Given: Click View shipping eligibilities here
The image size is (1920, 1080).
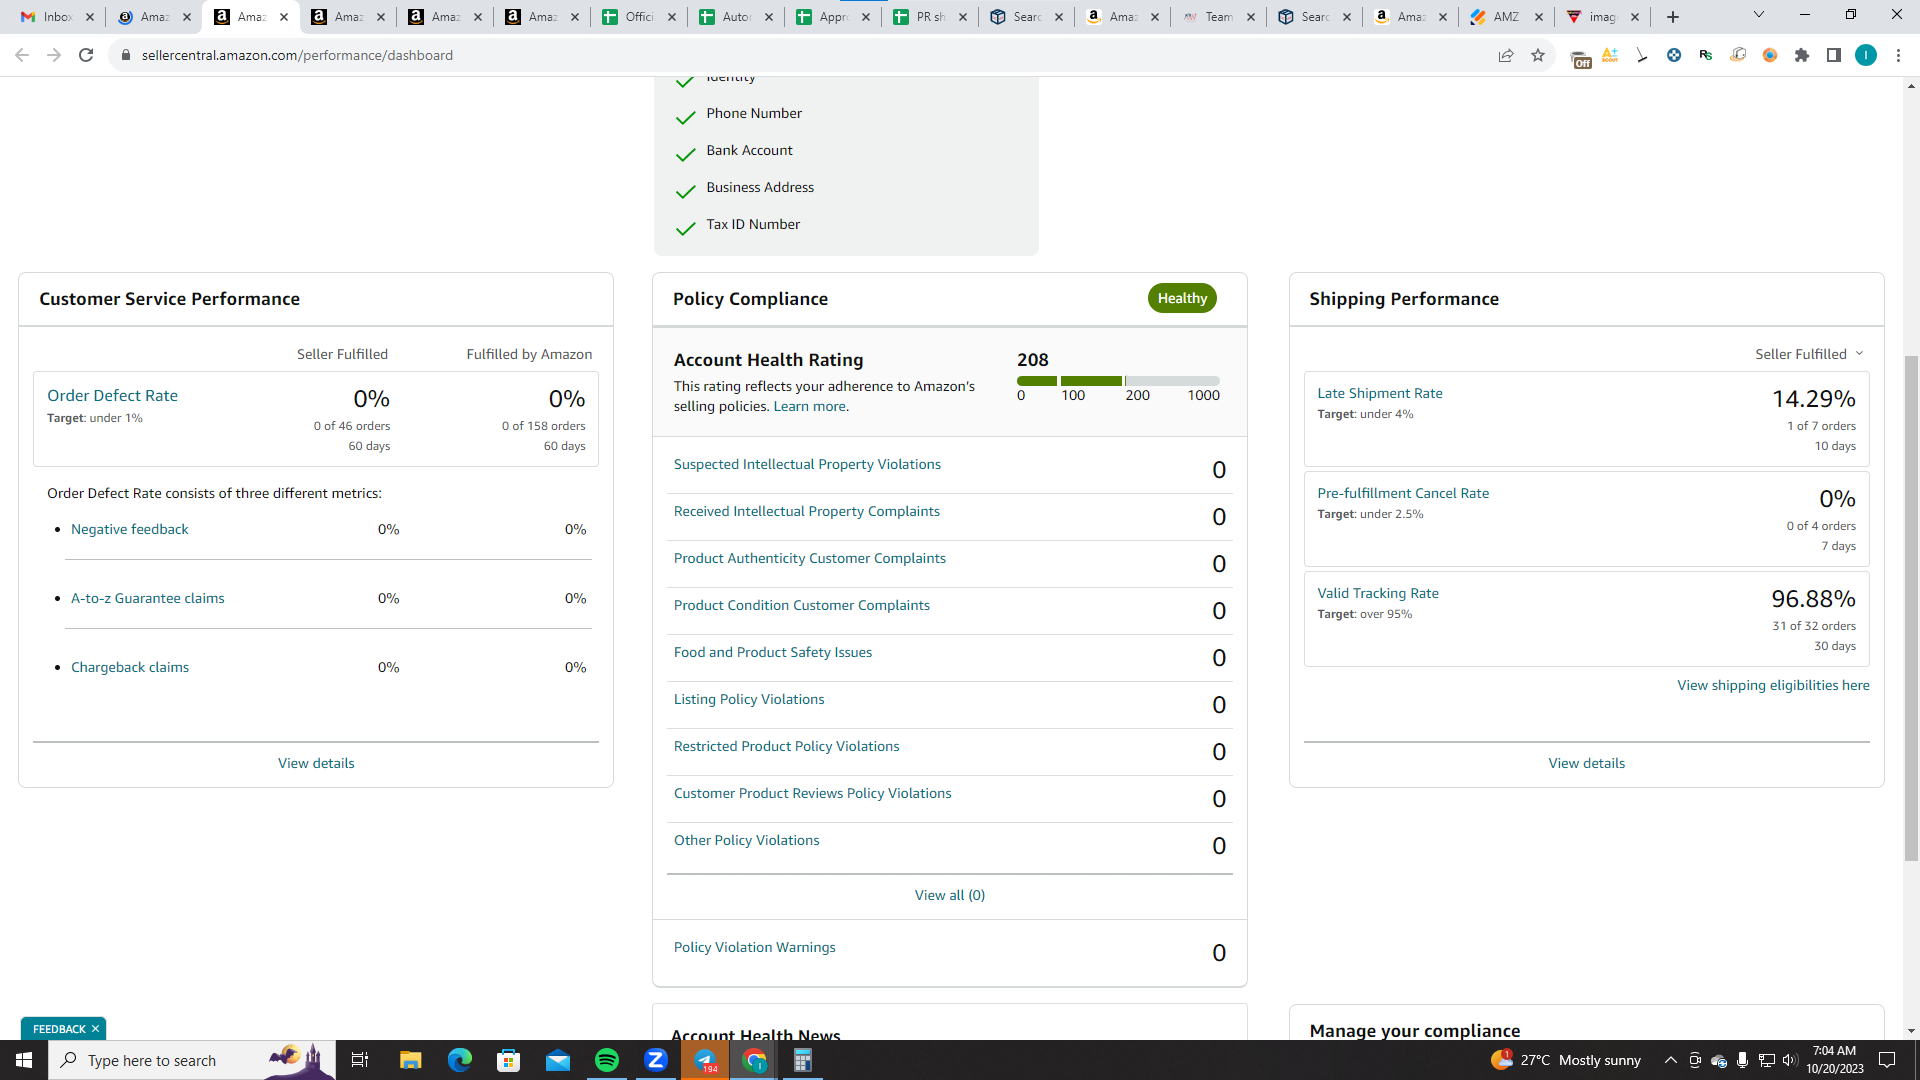Looking at the screenshot, I should click(1773, 685).
